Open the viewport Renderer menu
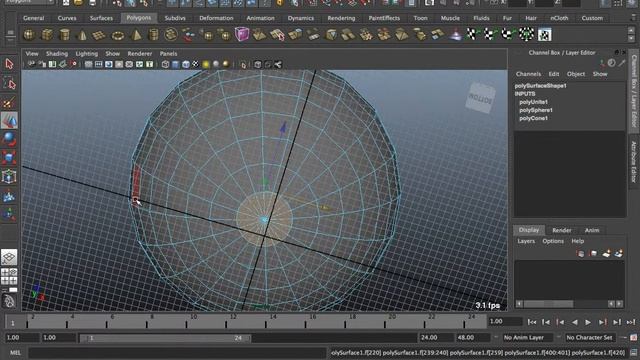Screen dimensions: 640x360 point(140,53)
